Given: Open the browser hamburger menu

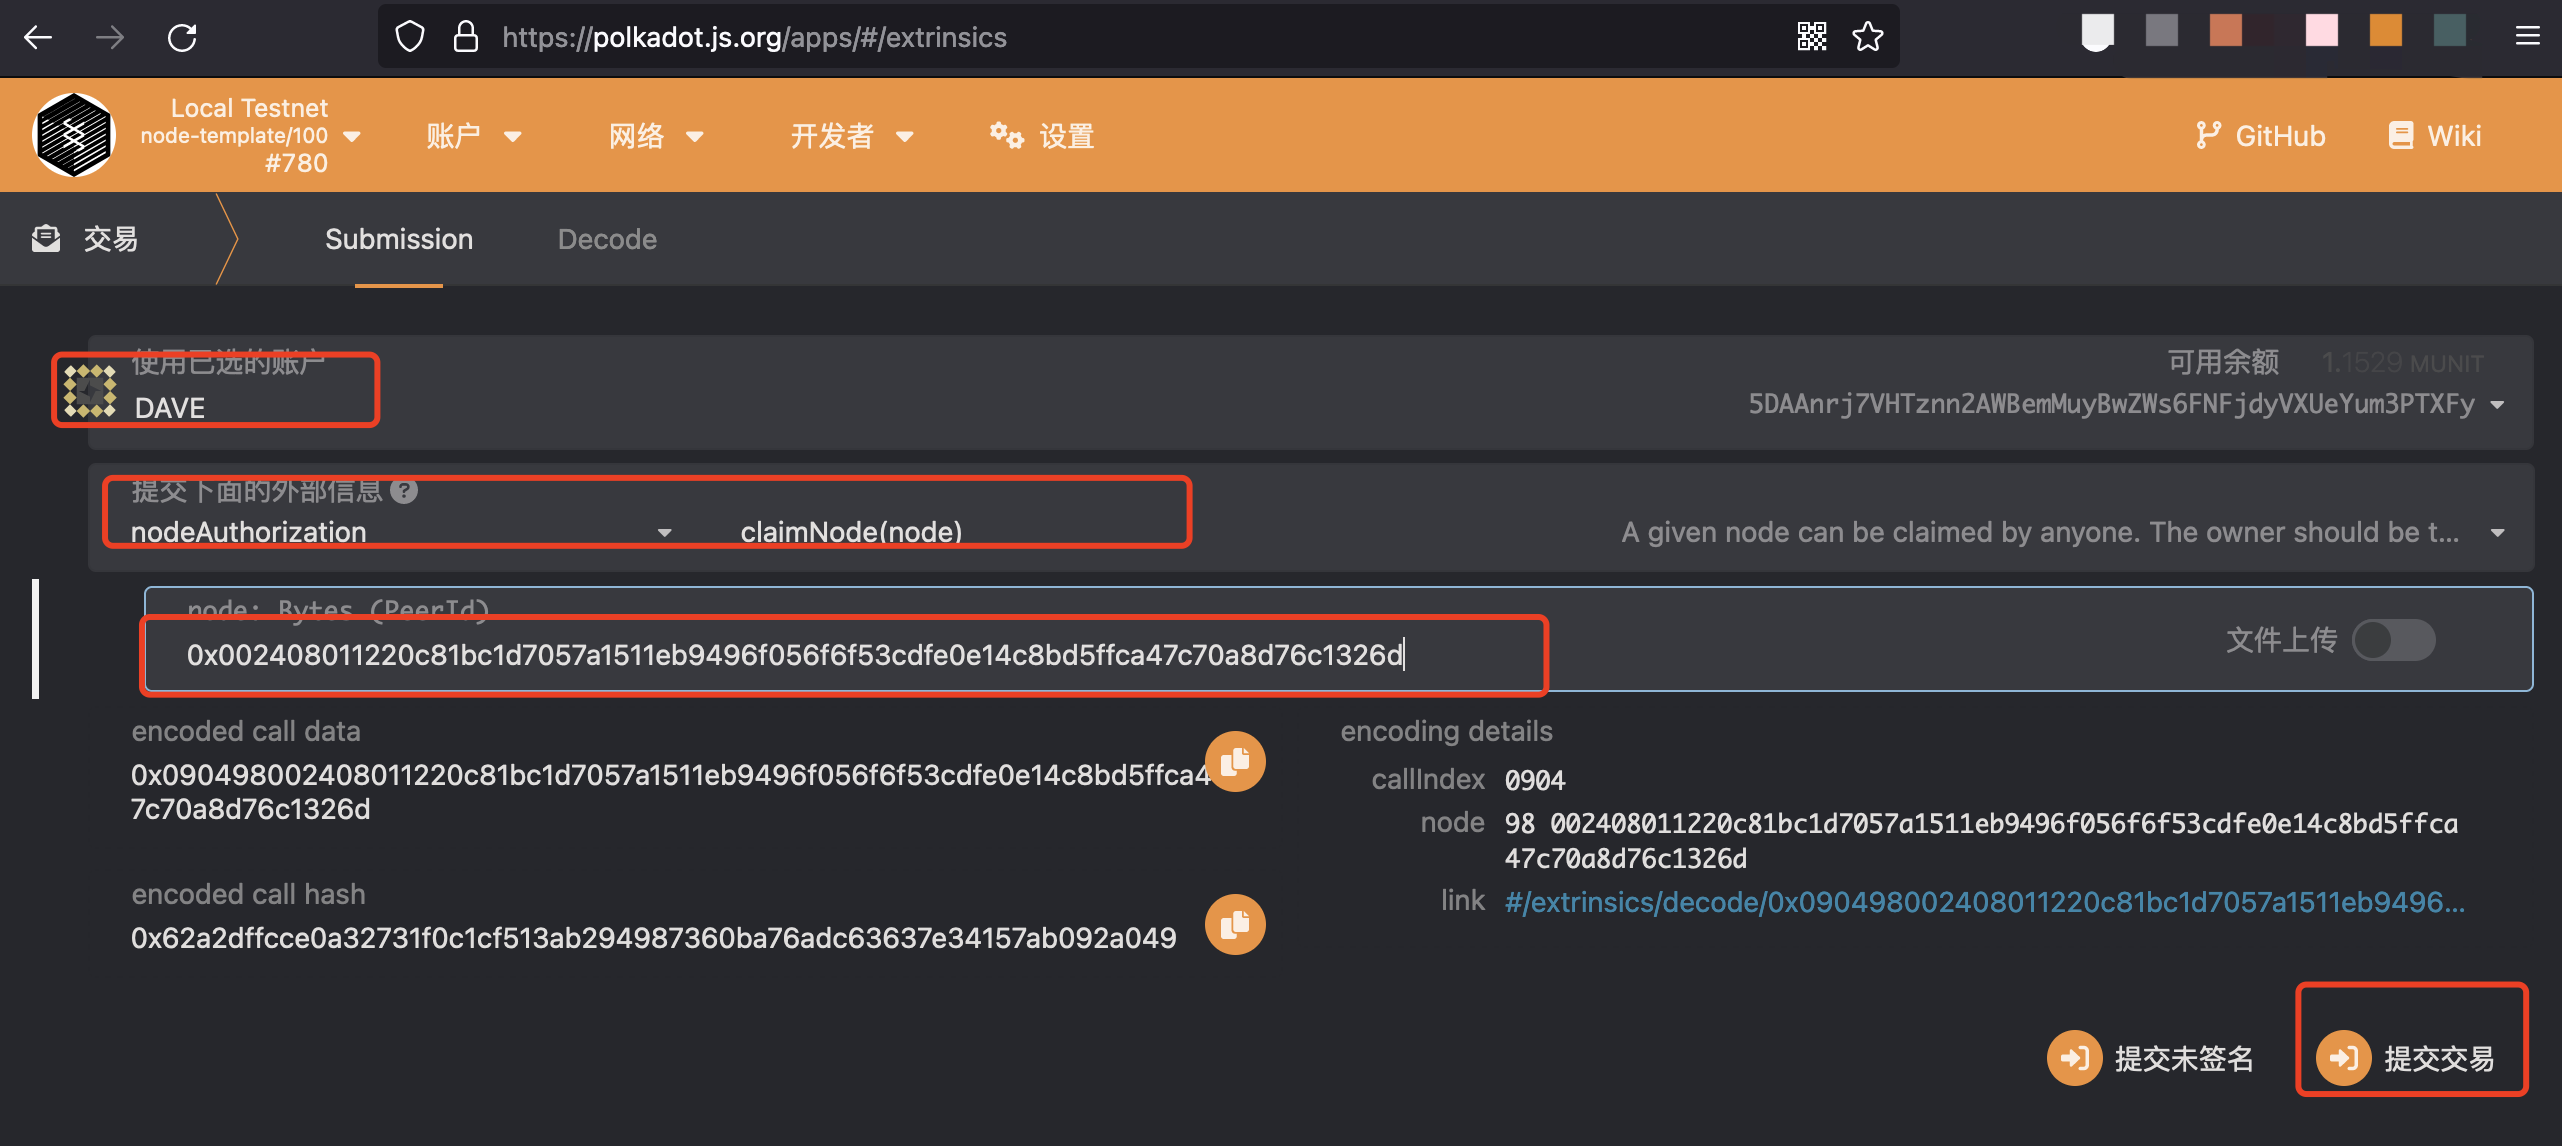Looking at the screenshot, I should [x=2528, y=37].
